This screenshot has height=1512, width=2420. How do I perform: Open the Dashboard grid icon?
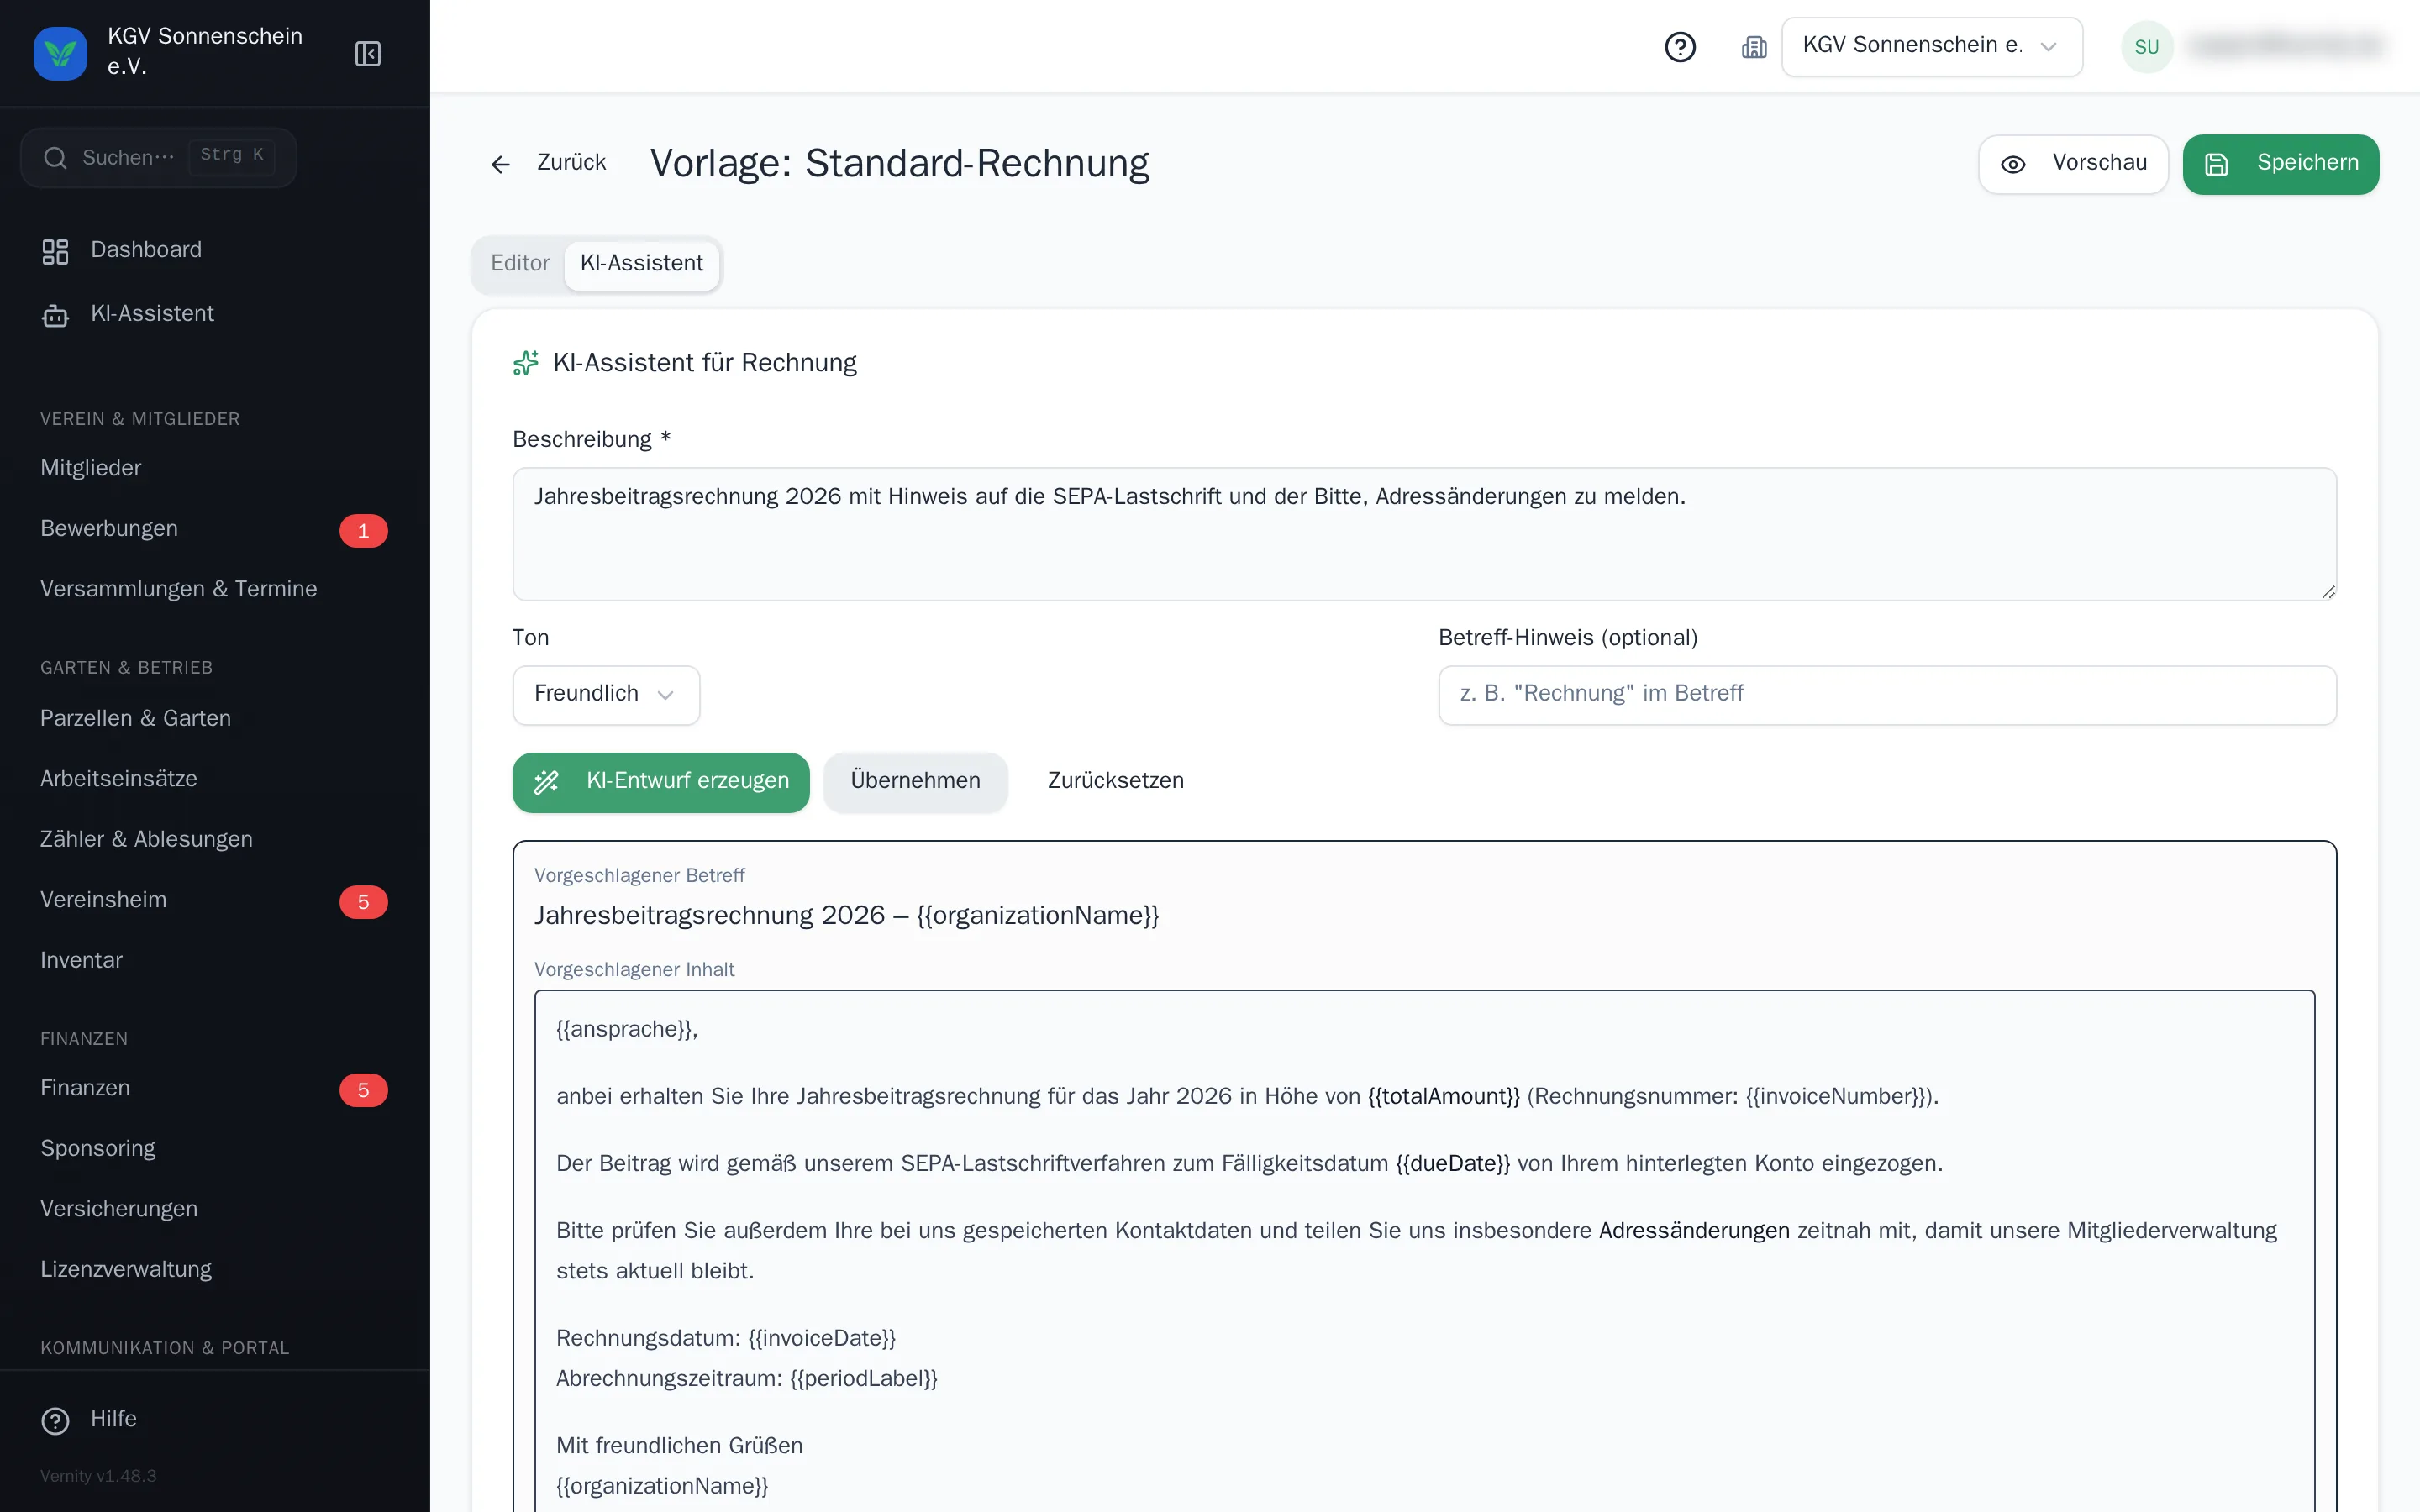tap(55, 251)
